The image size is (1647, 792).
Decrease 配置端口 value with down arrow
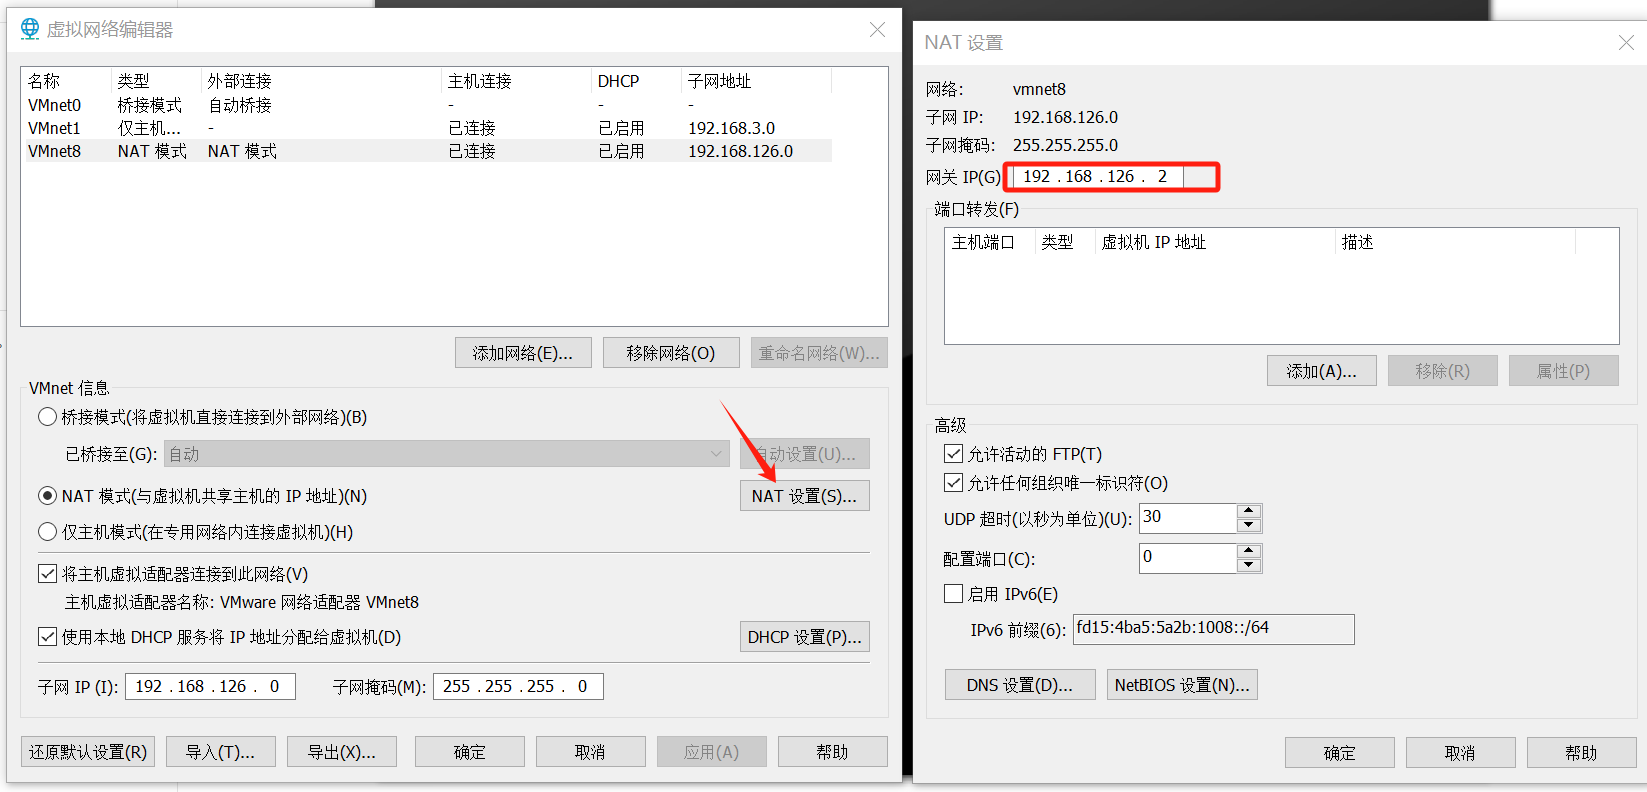[x=1248, y=566]
